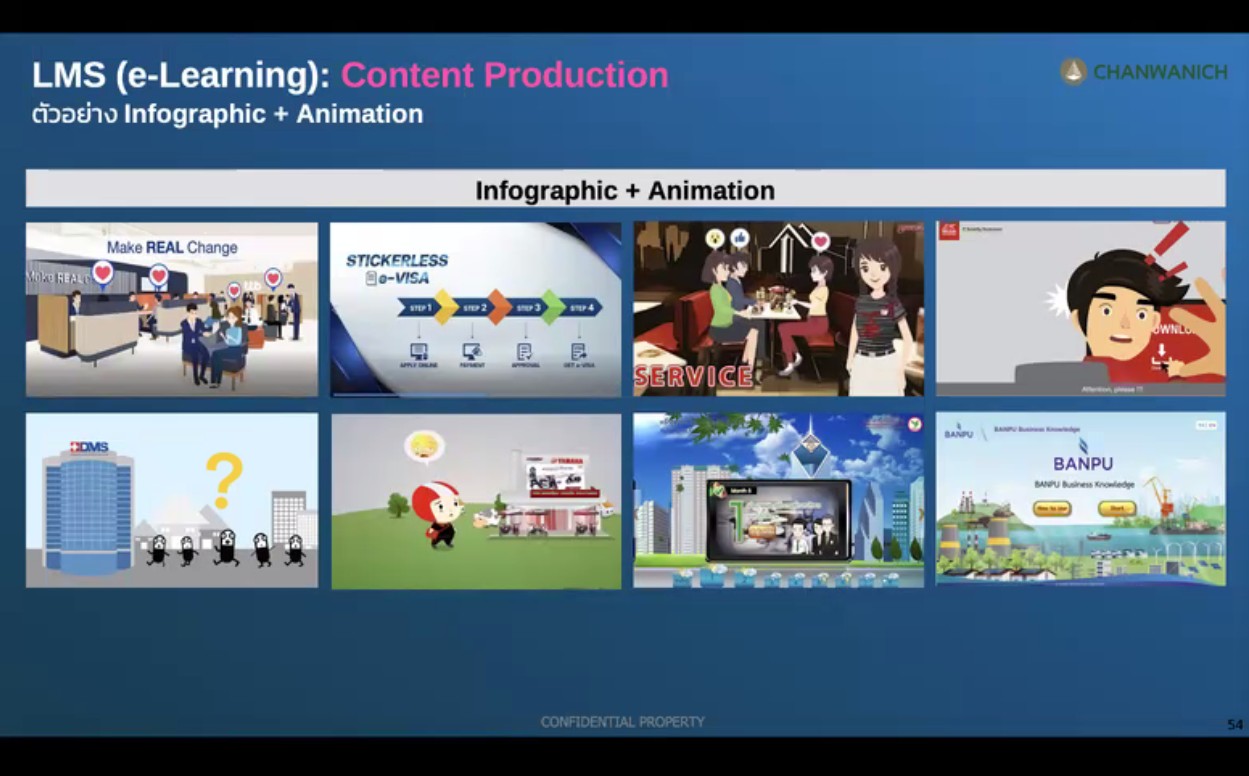Click the DMS logo on the blue building
The width and height of the screenshot is (1249, 776).
(x=89, y=446)
